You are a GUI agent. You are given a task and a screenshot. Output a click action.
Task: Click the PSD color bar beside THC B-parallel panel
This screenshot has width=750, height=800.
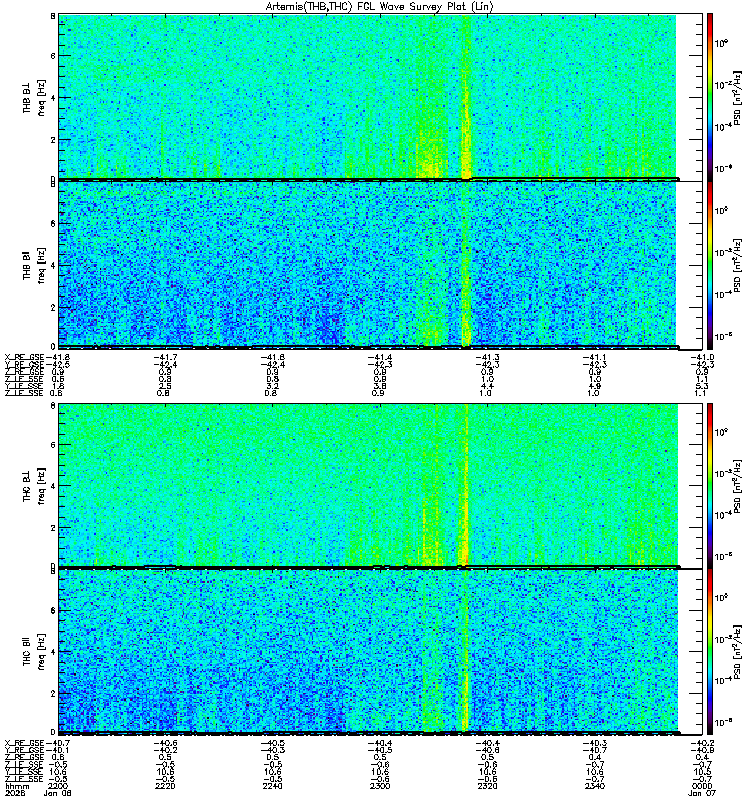click(710, 652)
